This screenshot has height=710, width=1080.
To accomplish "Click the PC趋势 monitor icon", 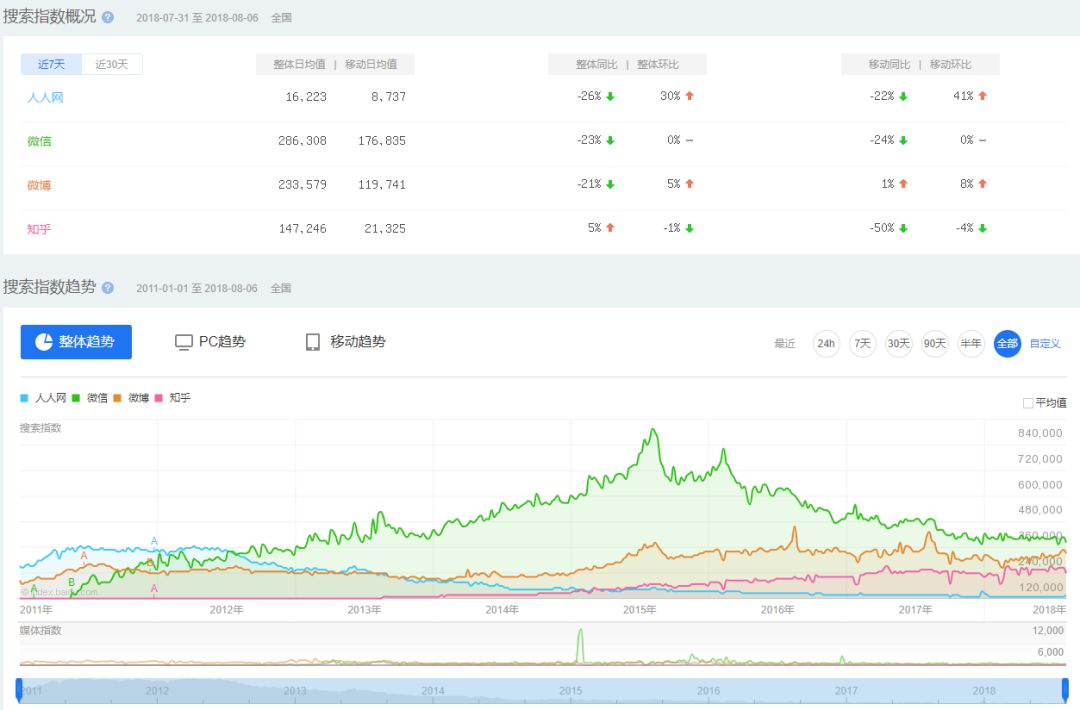I will (x=184, y=342).
